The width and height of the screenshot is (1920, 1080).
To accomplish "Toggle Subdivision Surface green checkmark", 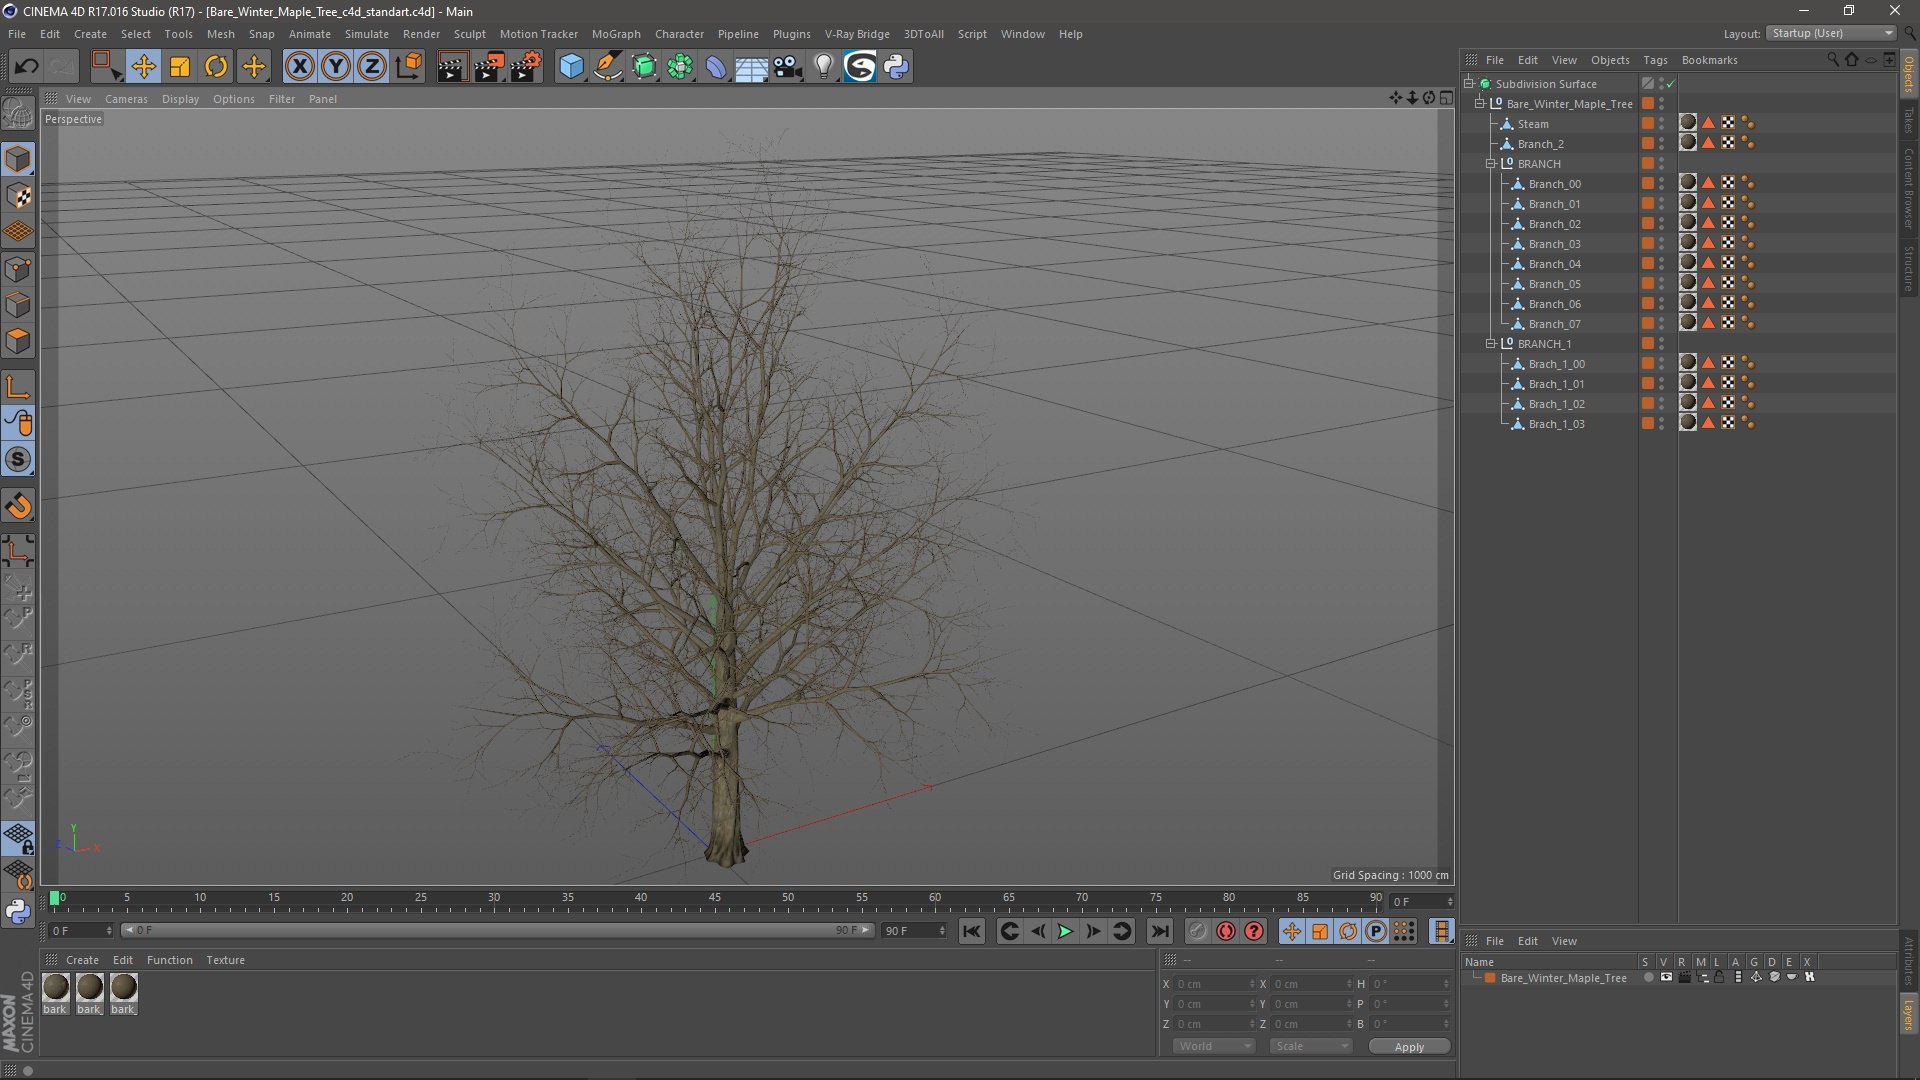I will coord(1671,84).
